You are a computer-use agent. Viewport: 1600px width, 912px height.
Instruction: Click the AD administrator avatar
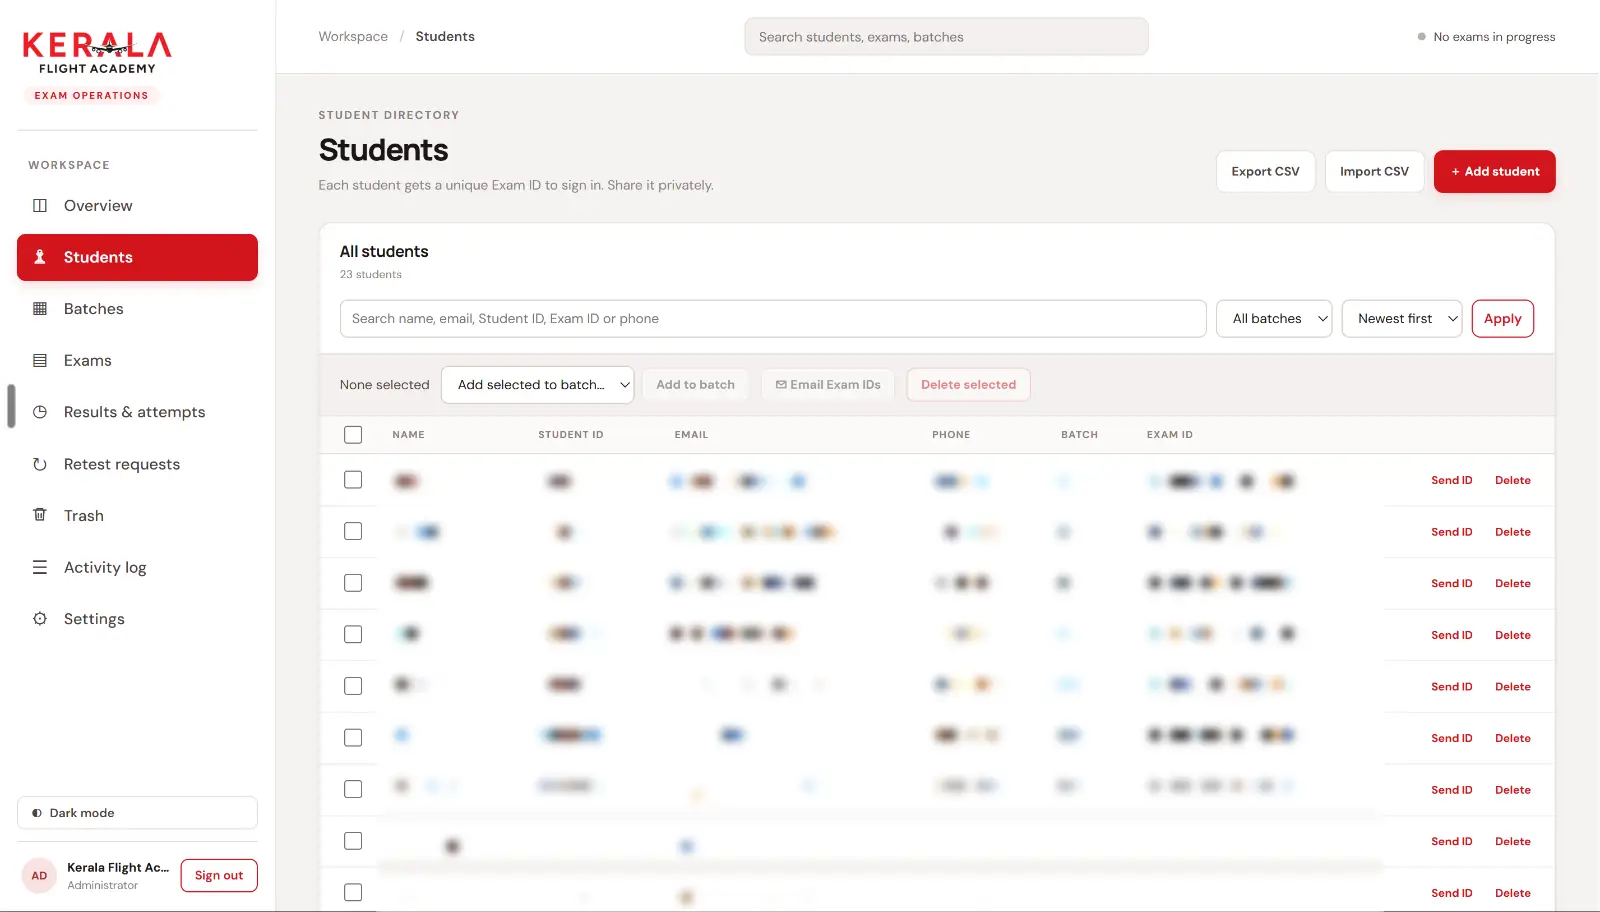point(39,876)
